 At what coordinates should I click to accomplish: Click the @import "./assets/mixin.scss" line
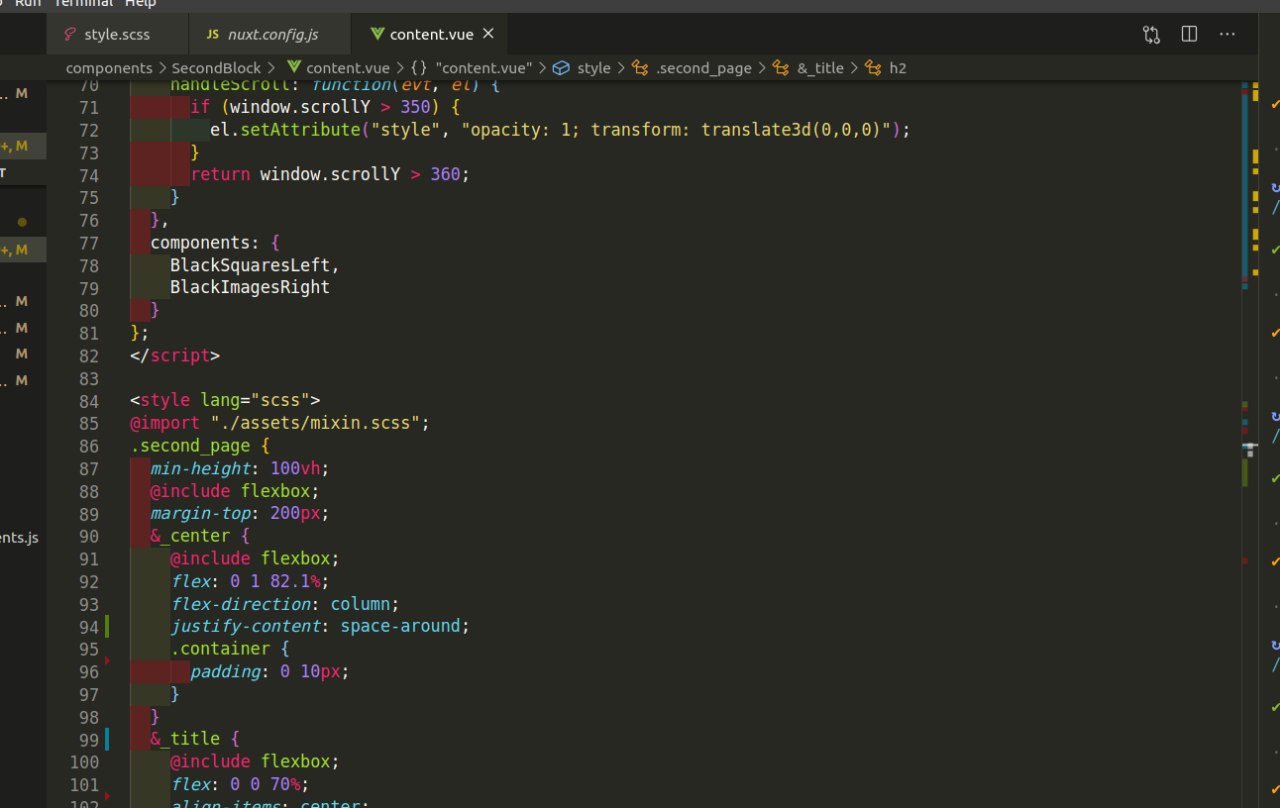pyautogui.click(x=280, y=423)
